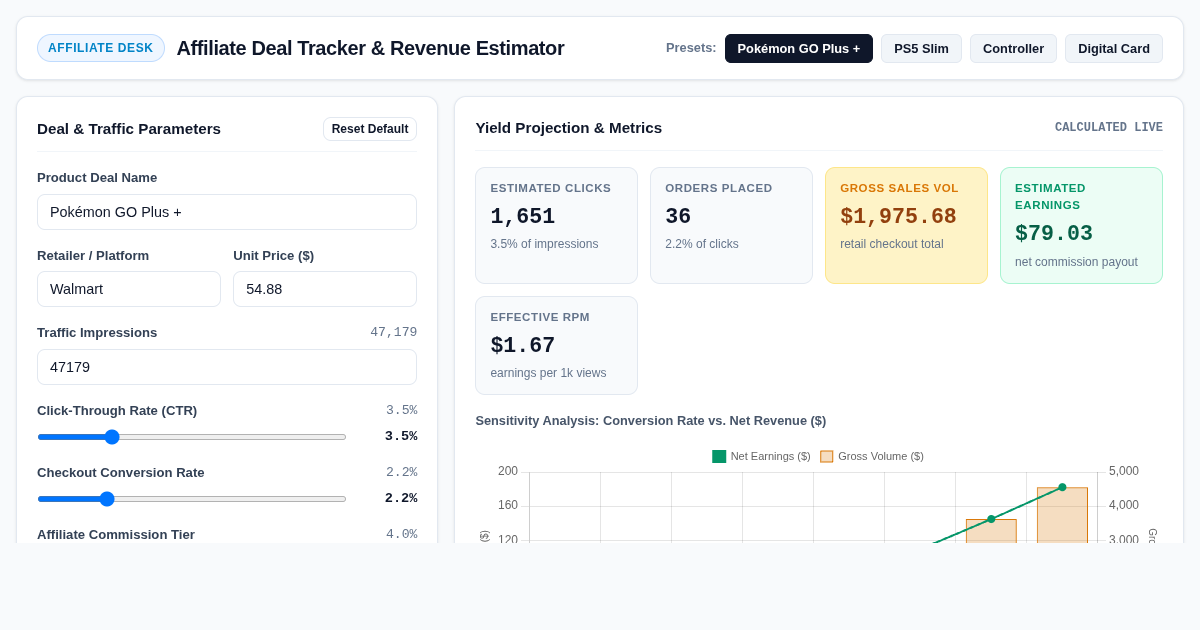Viewport: 1200px width, 630px height.
Task: Click the Reset Default button
Action: 370,129
